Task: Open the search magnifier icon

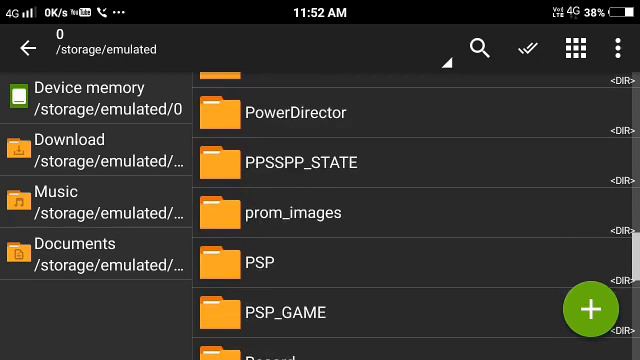Action: [x=479, y=48]
